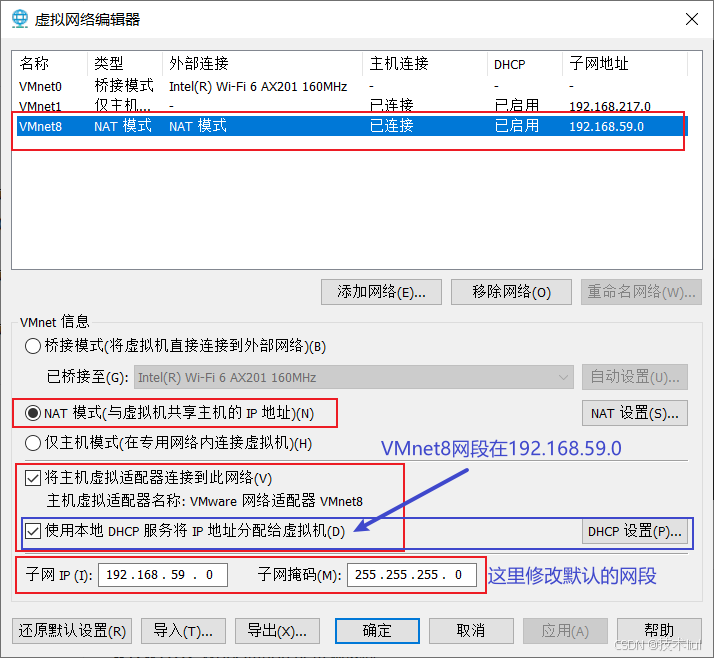This screenshot has width=714, height=658.
Task: Click the 子网地址 column header
Action: (x=625, y=63)
